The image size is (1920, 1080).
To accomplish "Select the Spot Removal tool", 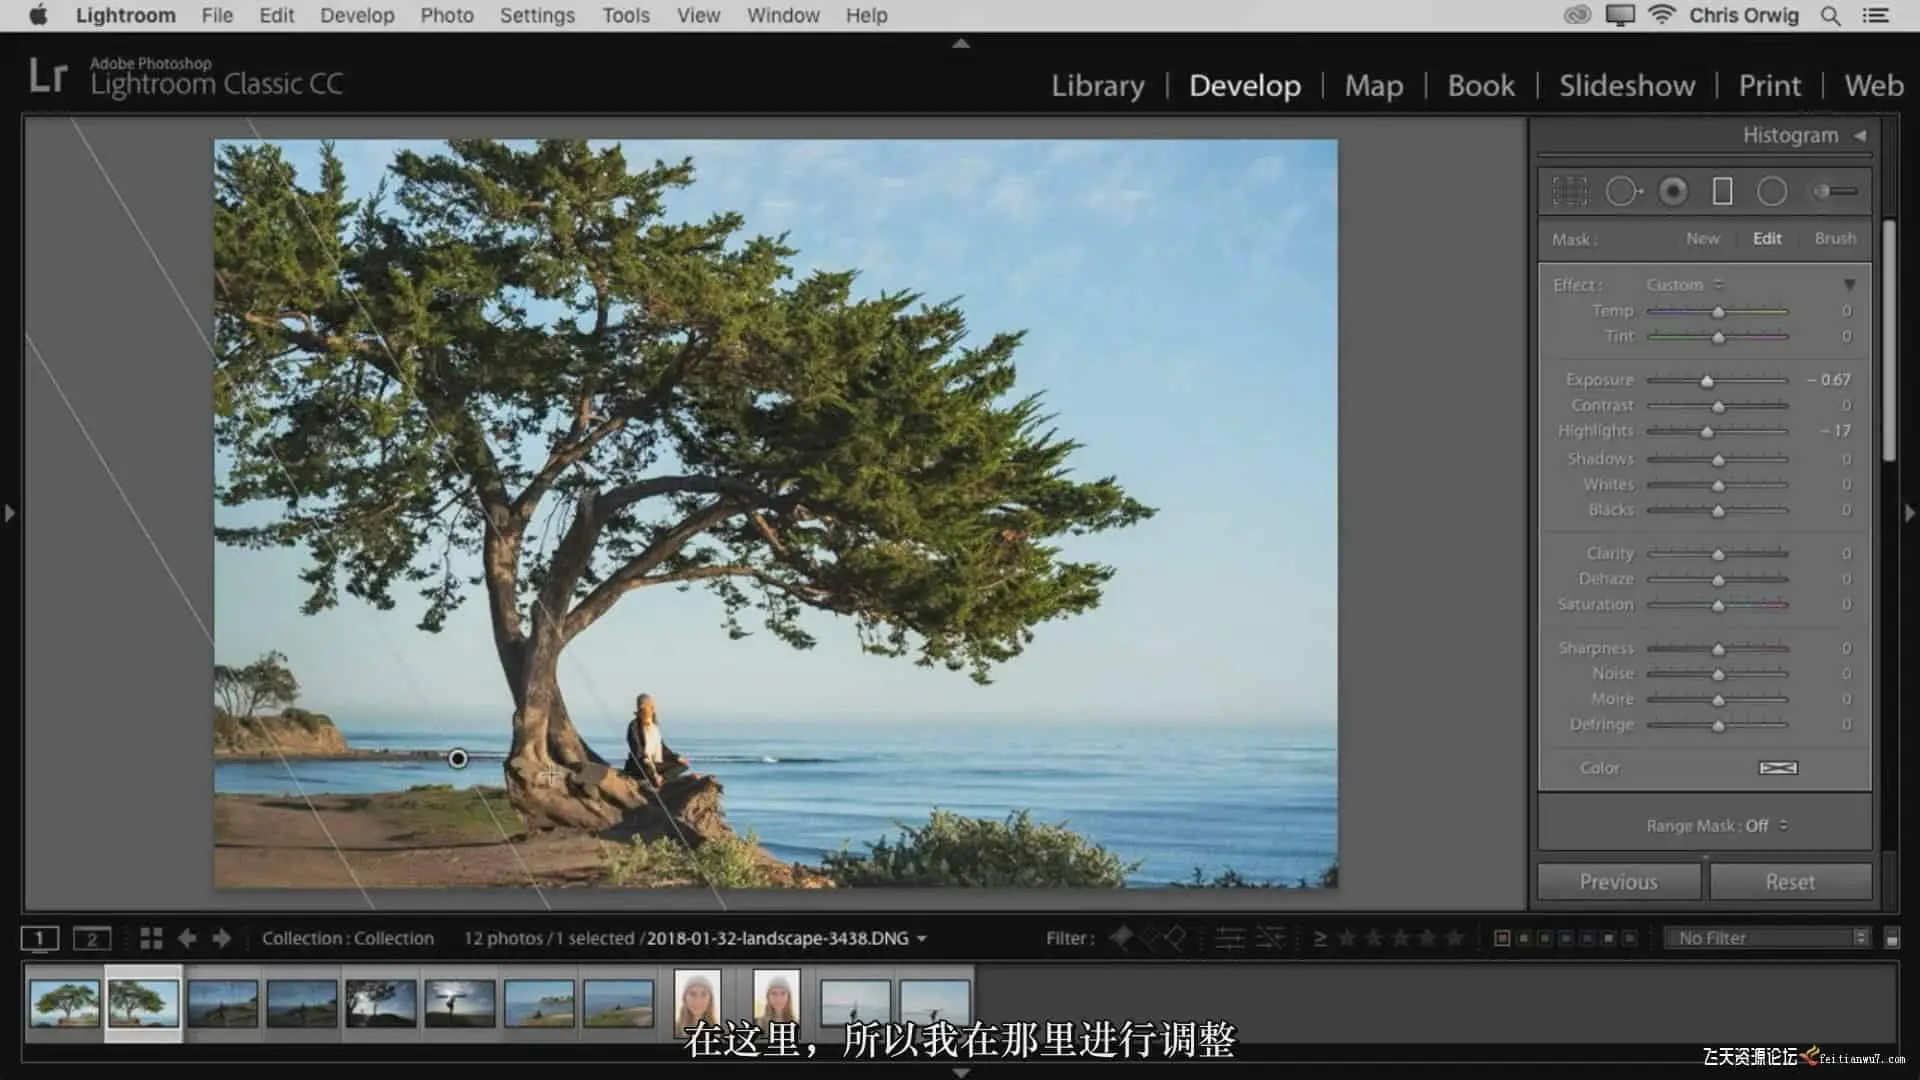I will coord(1622,191).
